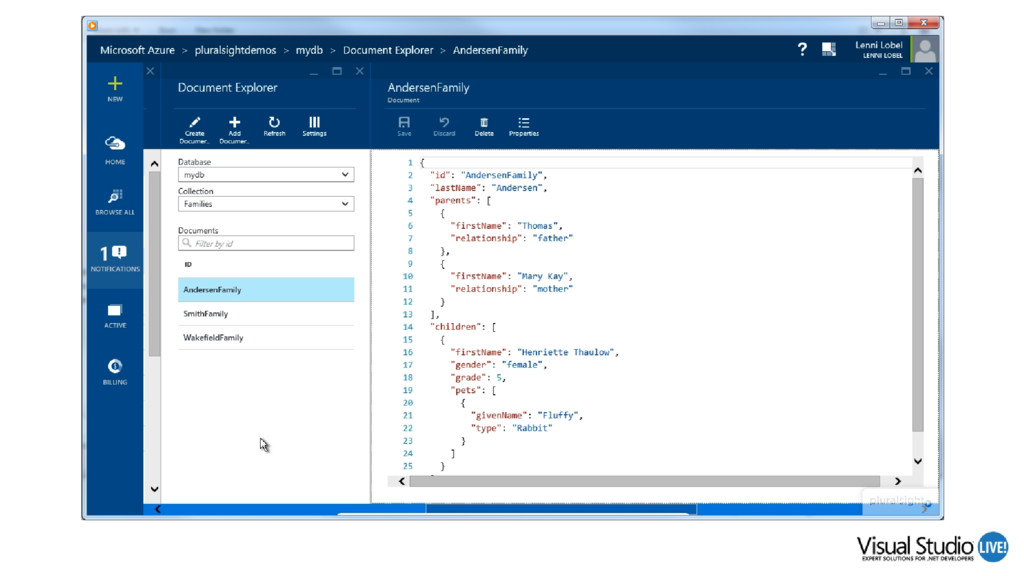Open the Collection dropdown showing Families

pyautogui.click(x=266, y=204)
